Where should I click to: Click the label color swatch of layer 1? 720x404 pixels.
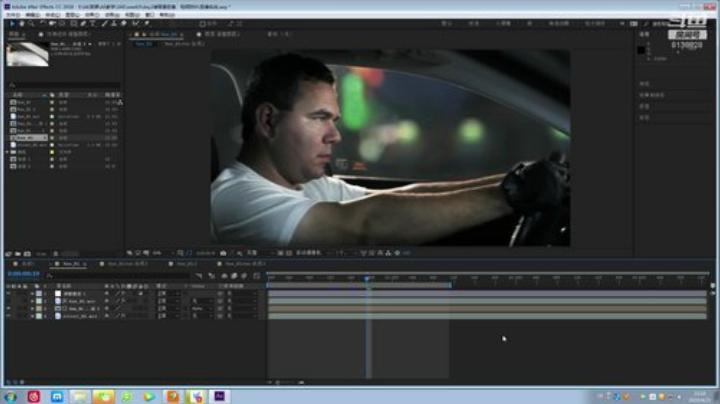coord(39,293)
